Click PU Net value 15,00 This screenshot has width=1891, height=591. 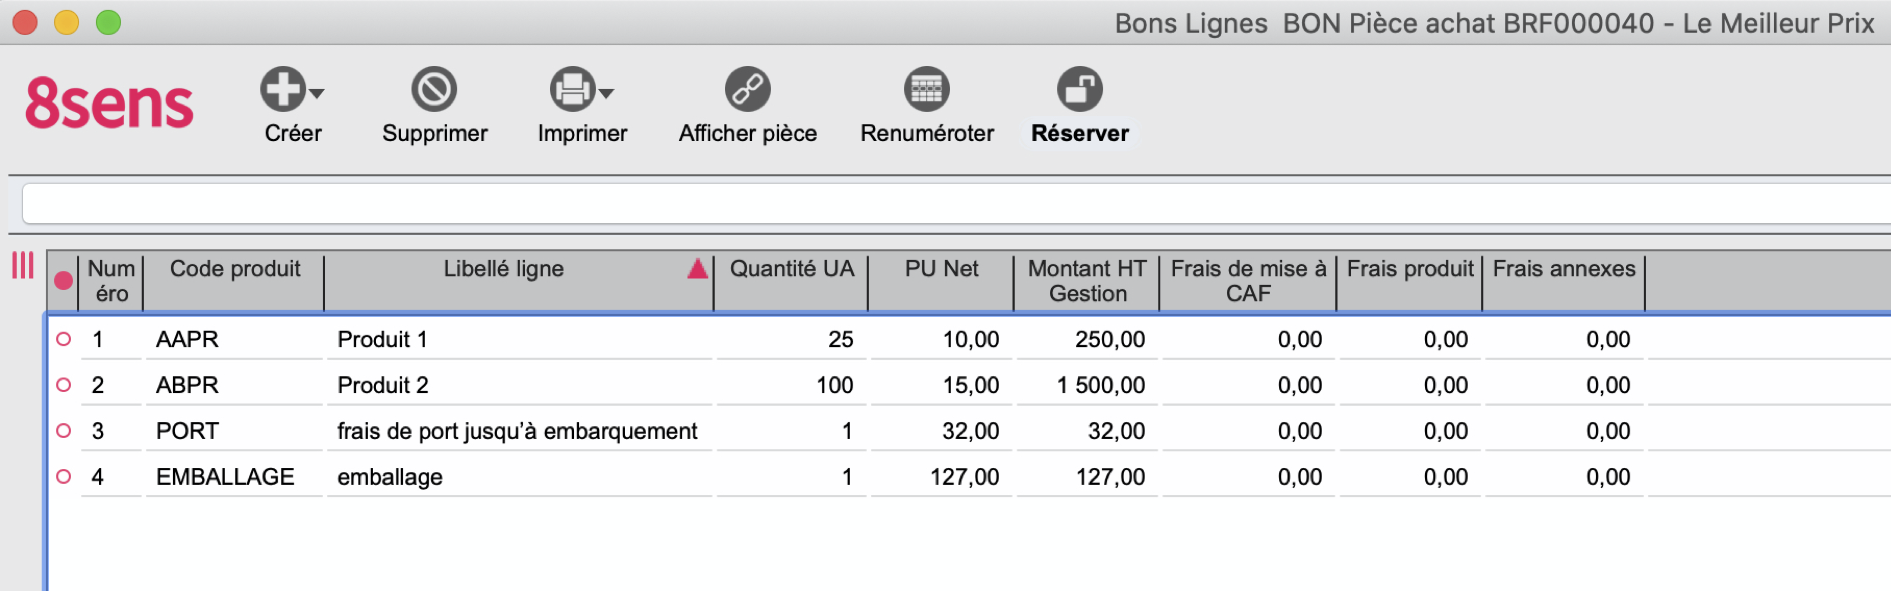coord(971,385)
